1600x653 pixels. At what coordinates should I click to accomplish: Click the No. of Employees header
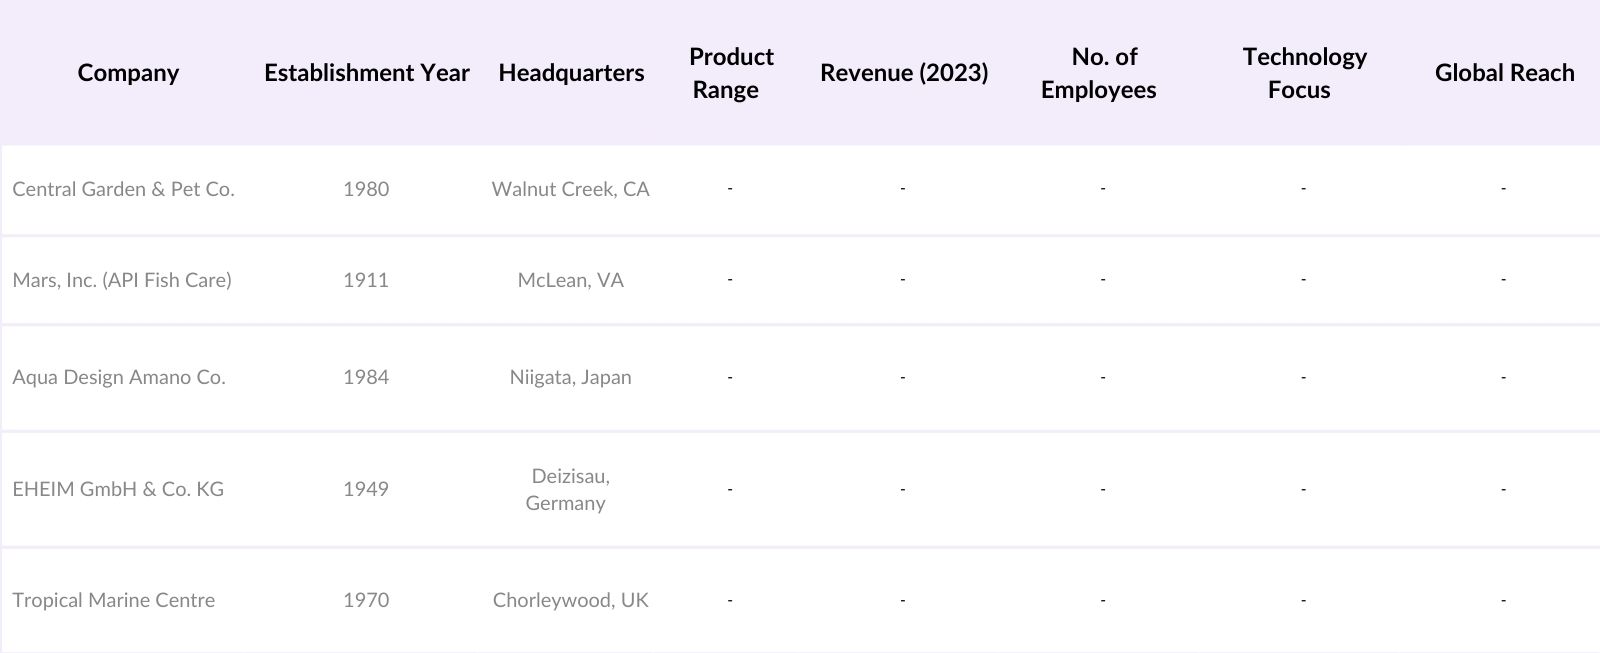coord(1099,73)
